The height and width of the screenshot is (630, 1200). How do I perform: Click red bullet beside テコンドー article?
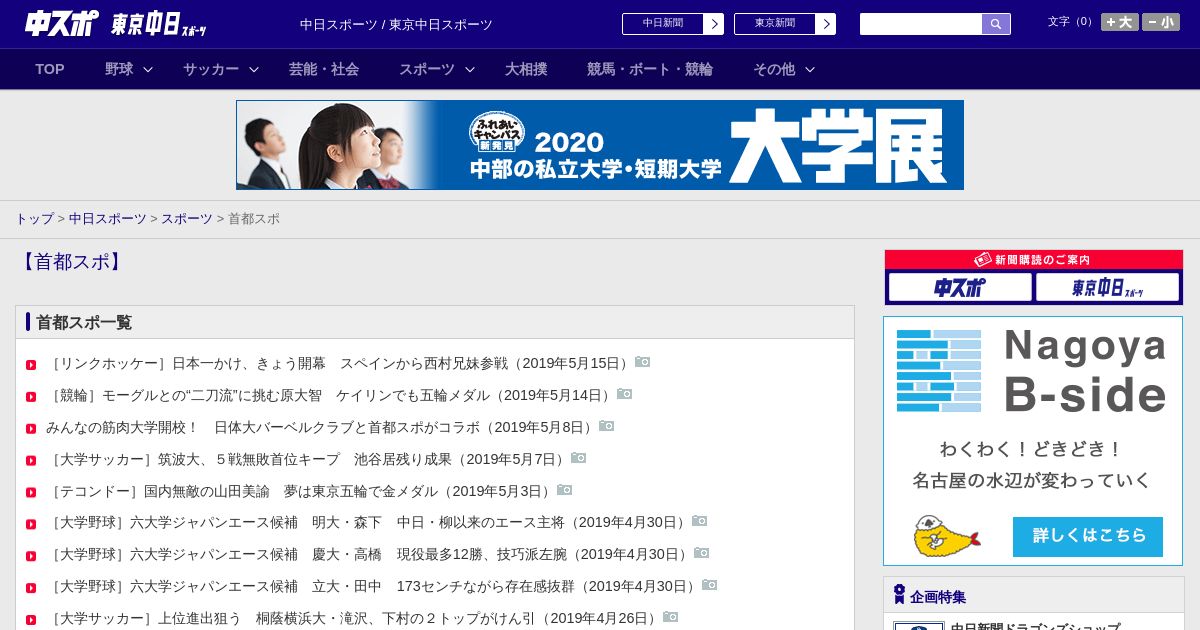[31, 493]
